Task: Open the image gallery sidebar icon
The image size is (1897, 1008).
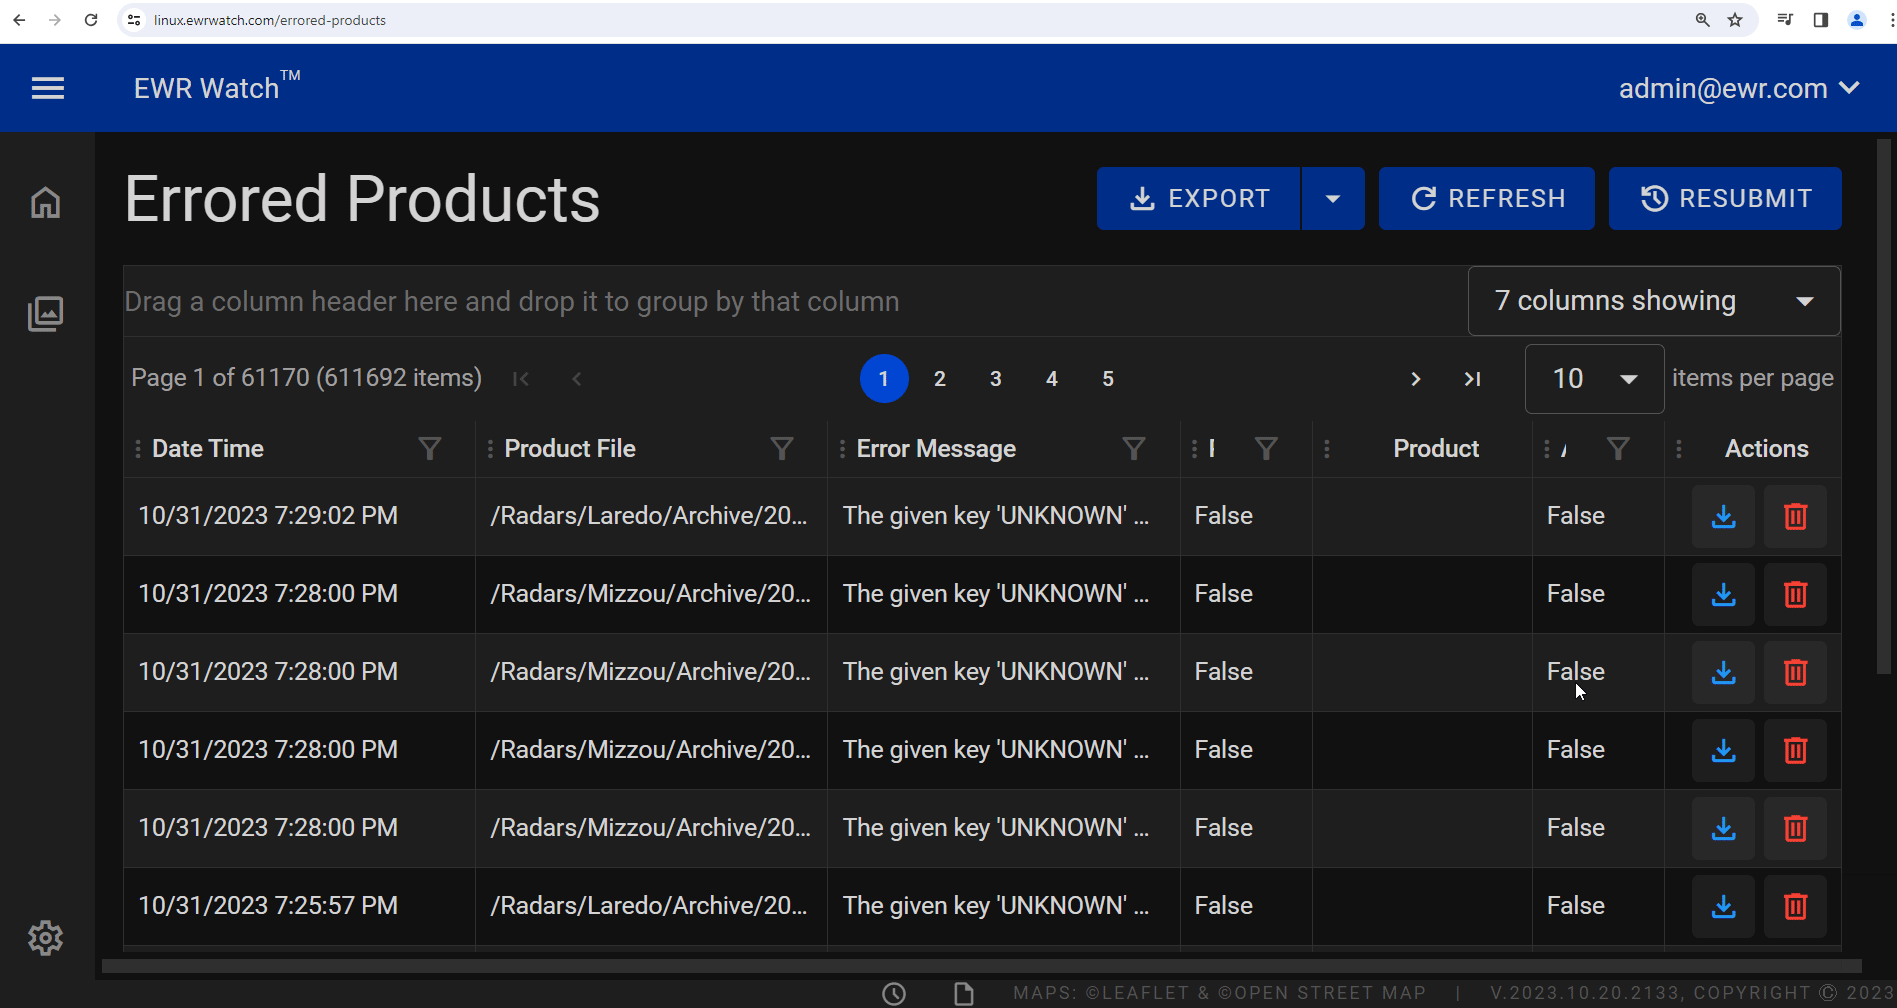Action: click(x=45, y=314)
